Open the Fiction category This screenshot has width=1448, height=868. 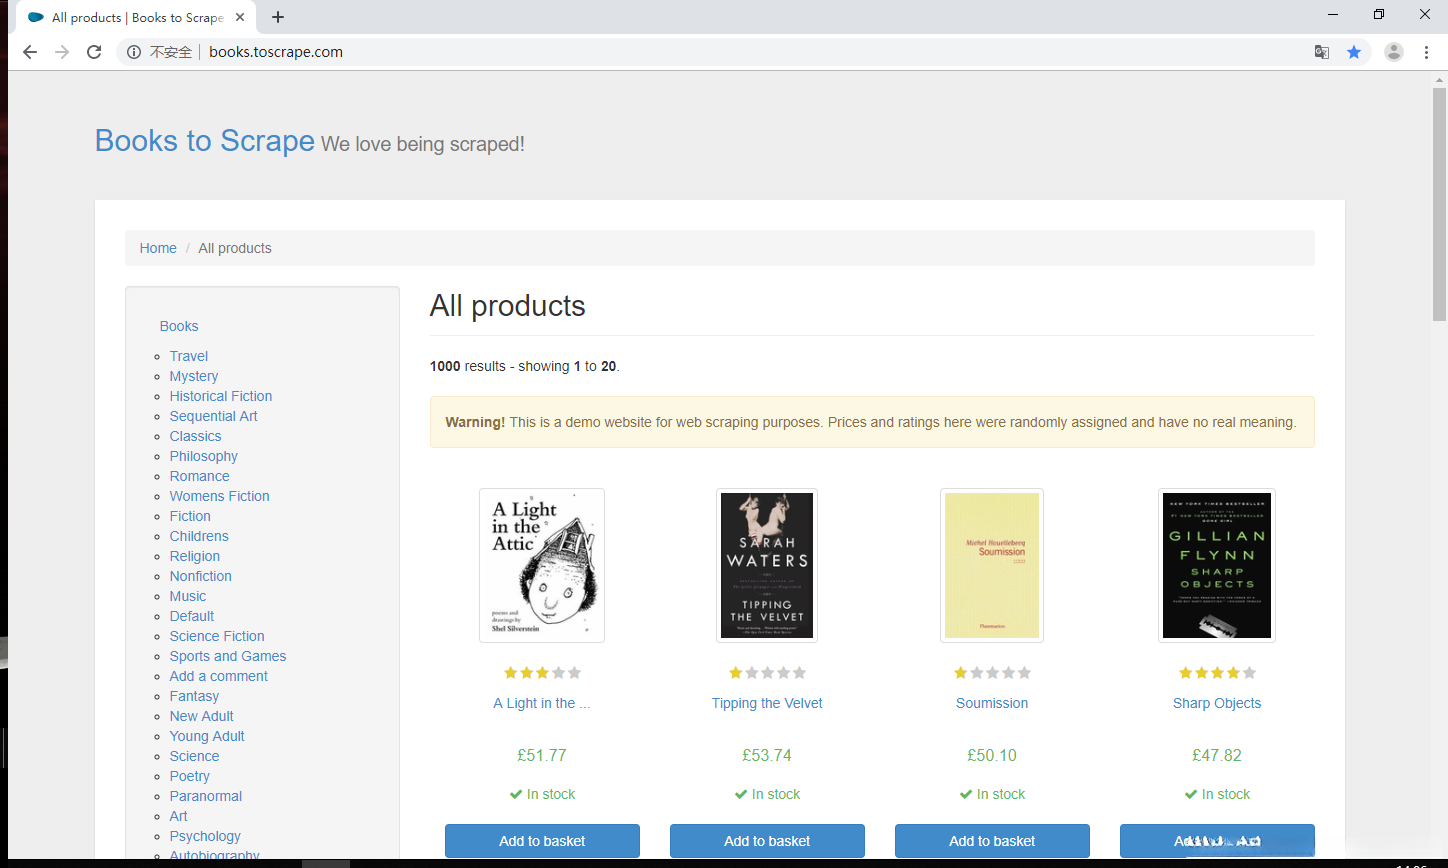click(190, 516)
